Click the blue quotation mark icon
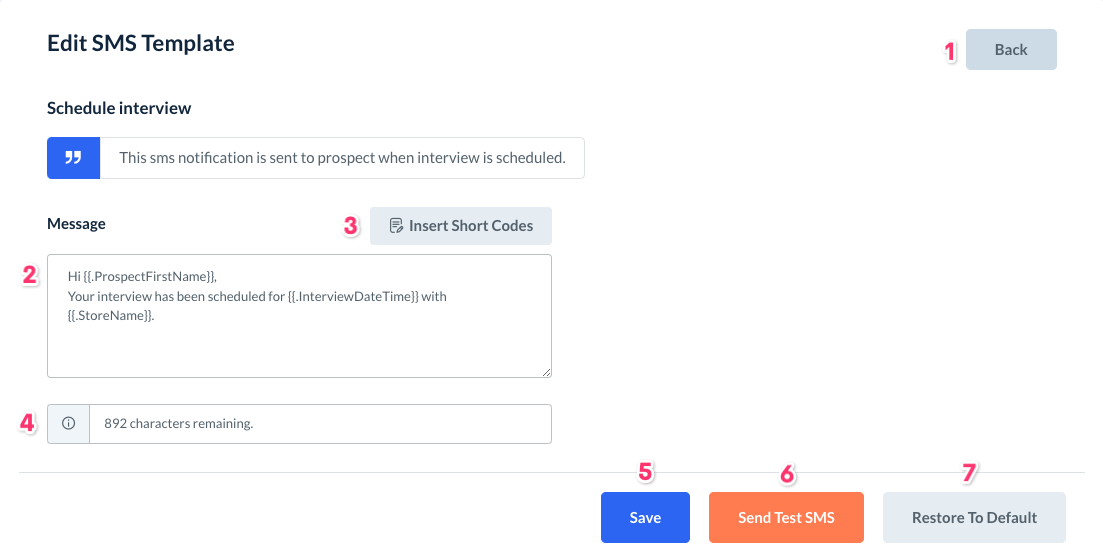This screenshot has width=1103, height=559. (73, 158)
